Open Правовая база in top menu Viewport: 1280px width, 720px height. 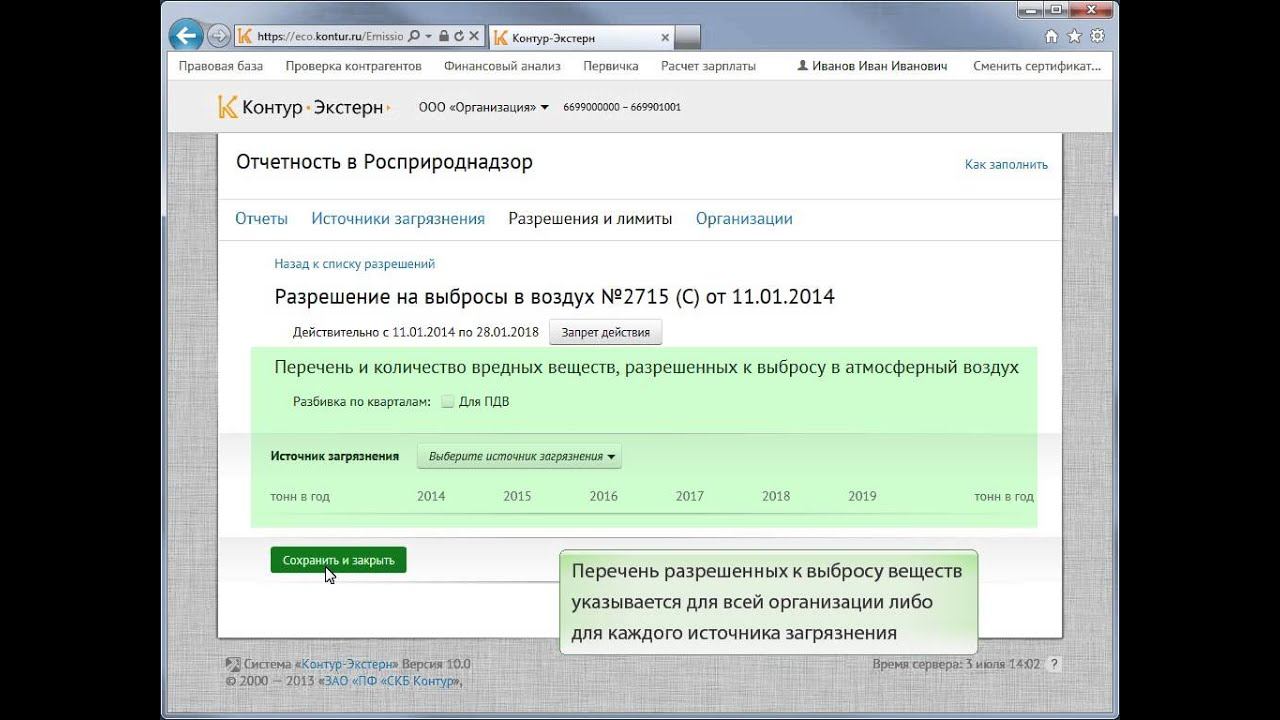click(221, 66)
